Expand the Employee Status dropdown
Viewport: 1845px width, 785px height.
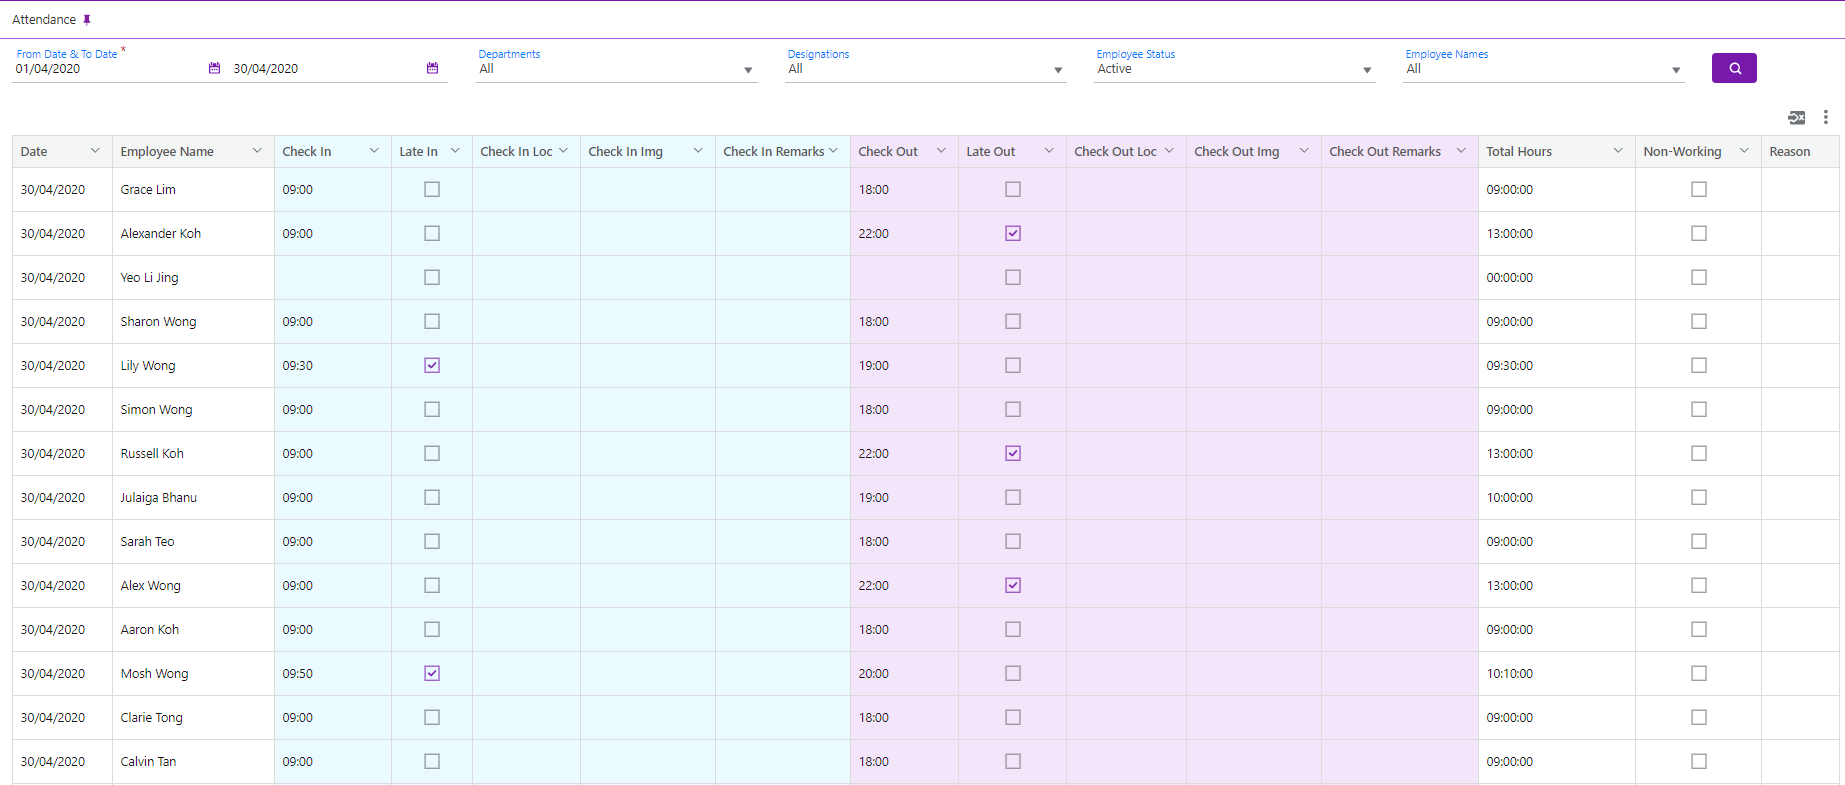pyautogui.click(x=1366, y=70)
